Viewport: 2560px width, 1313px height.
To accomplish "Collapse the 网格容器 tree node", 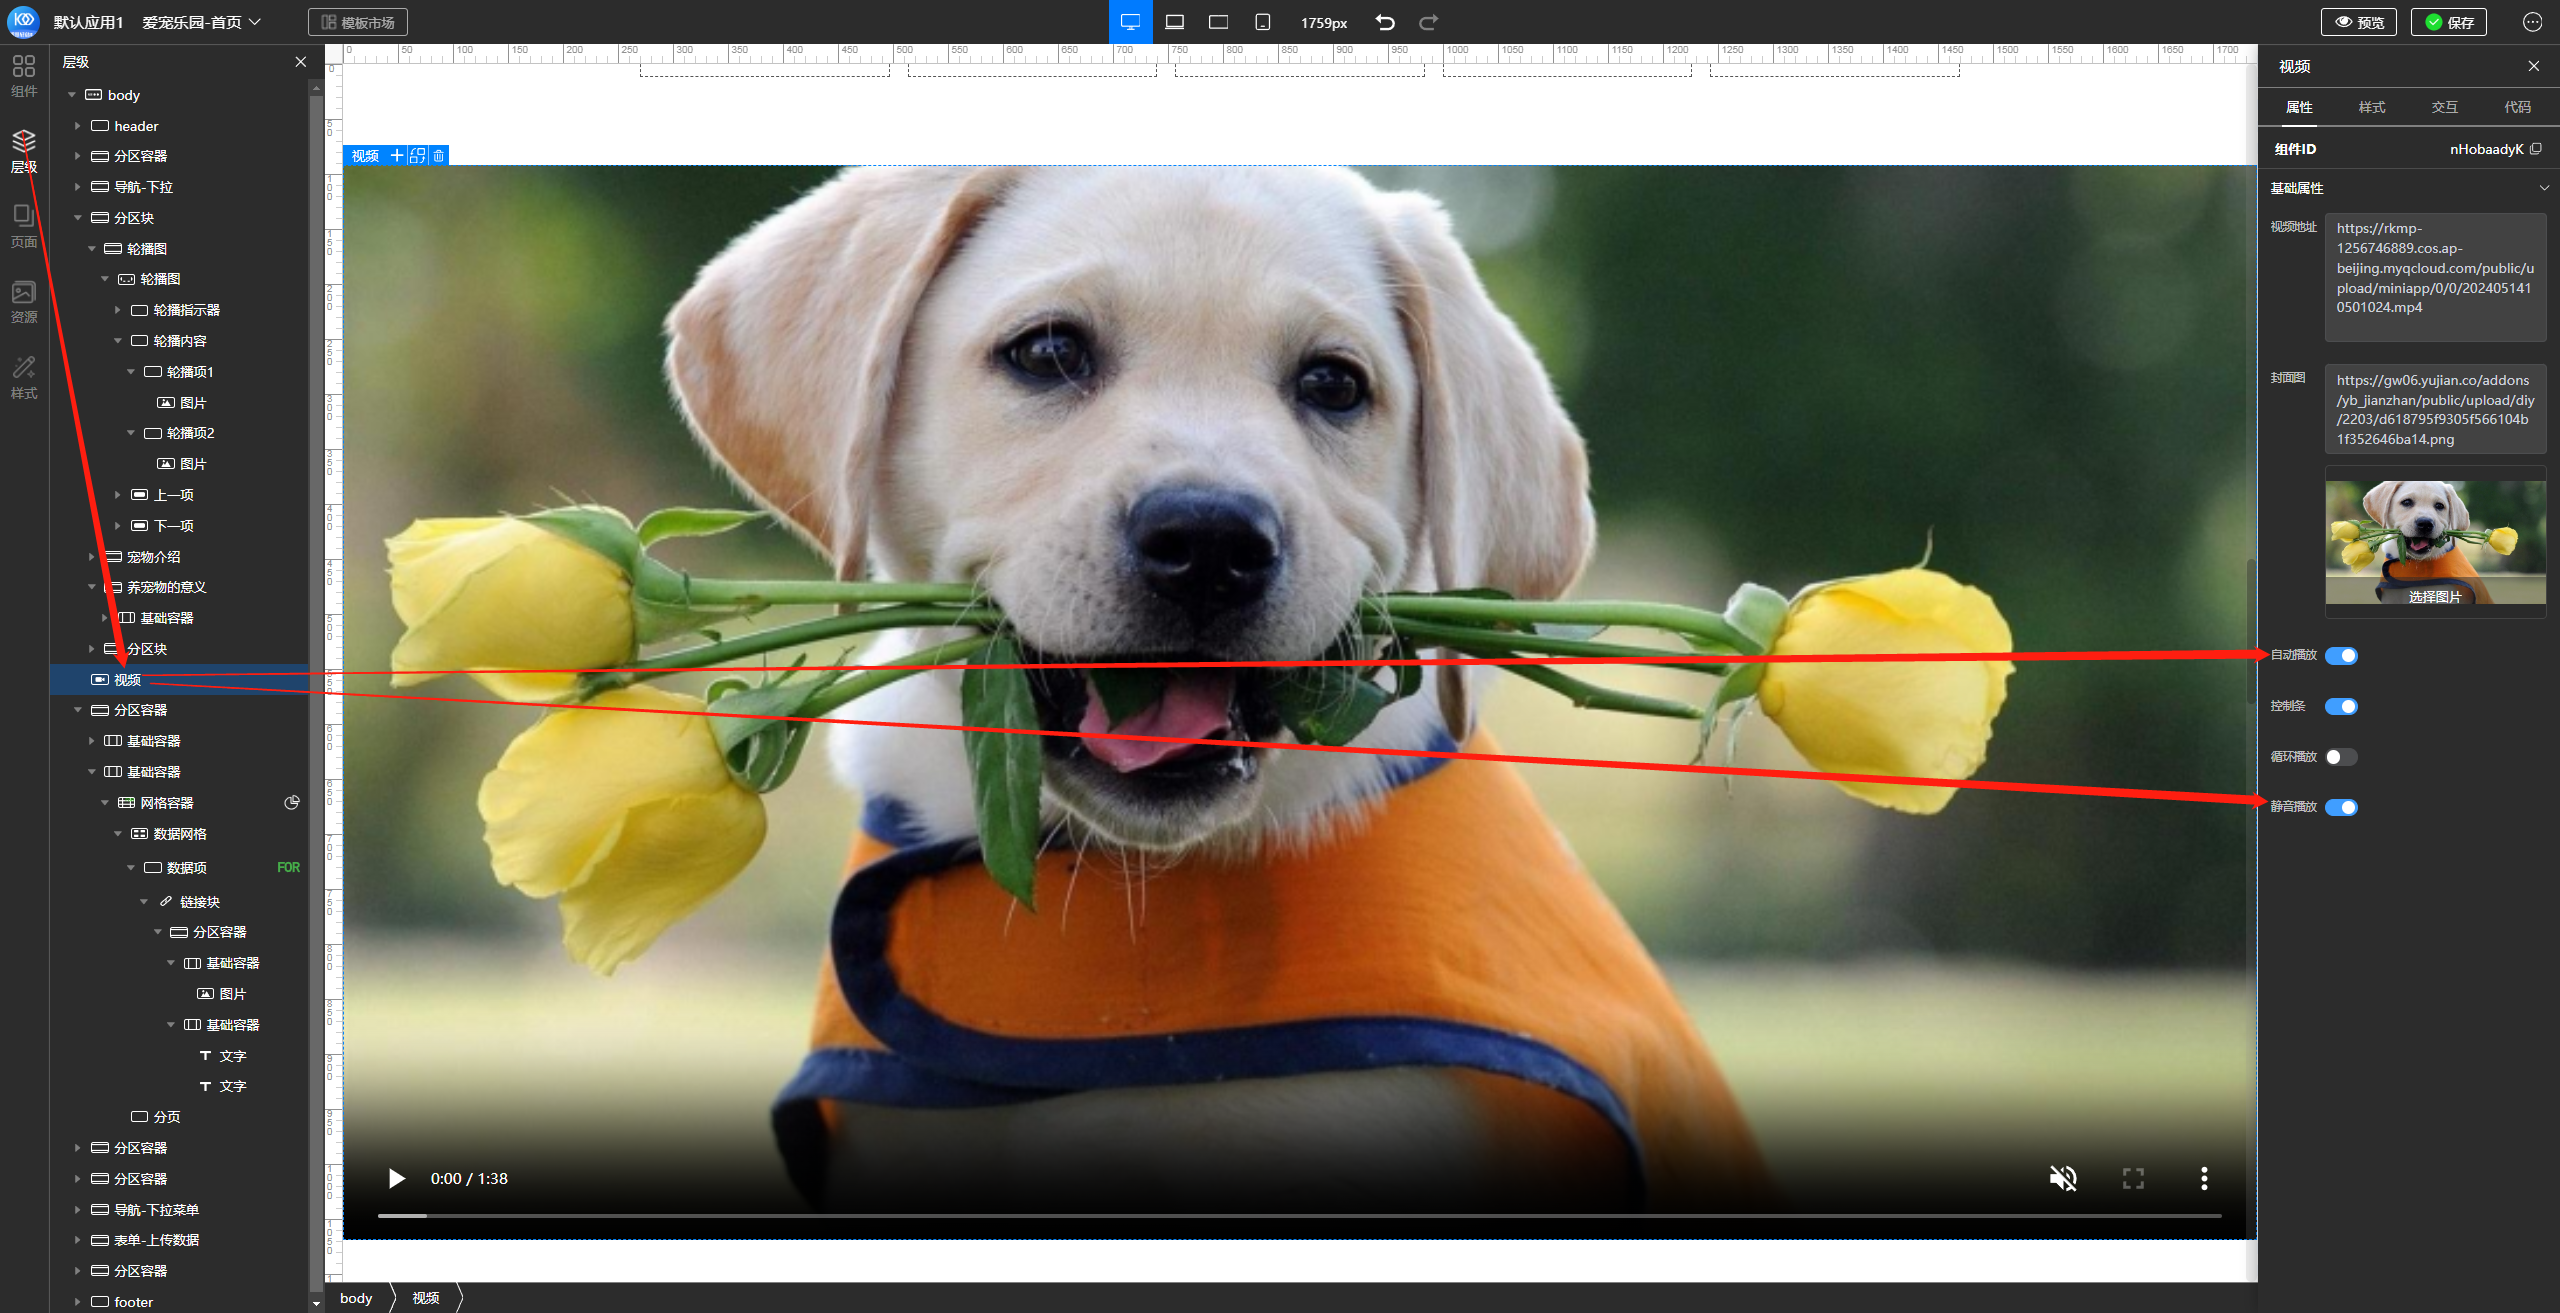I will click(104, 803).
